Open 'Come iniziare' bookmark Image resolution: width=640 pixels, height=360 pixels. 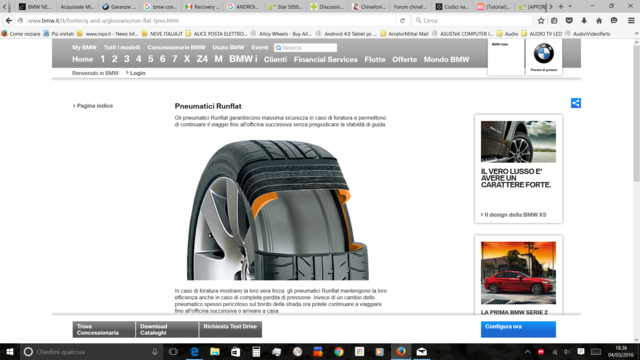[x=21, y=33]
